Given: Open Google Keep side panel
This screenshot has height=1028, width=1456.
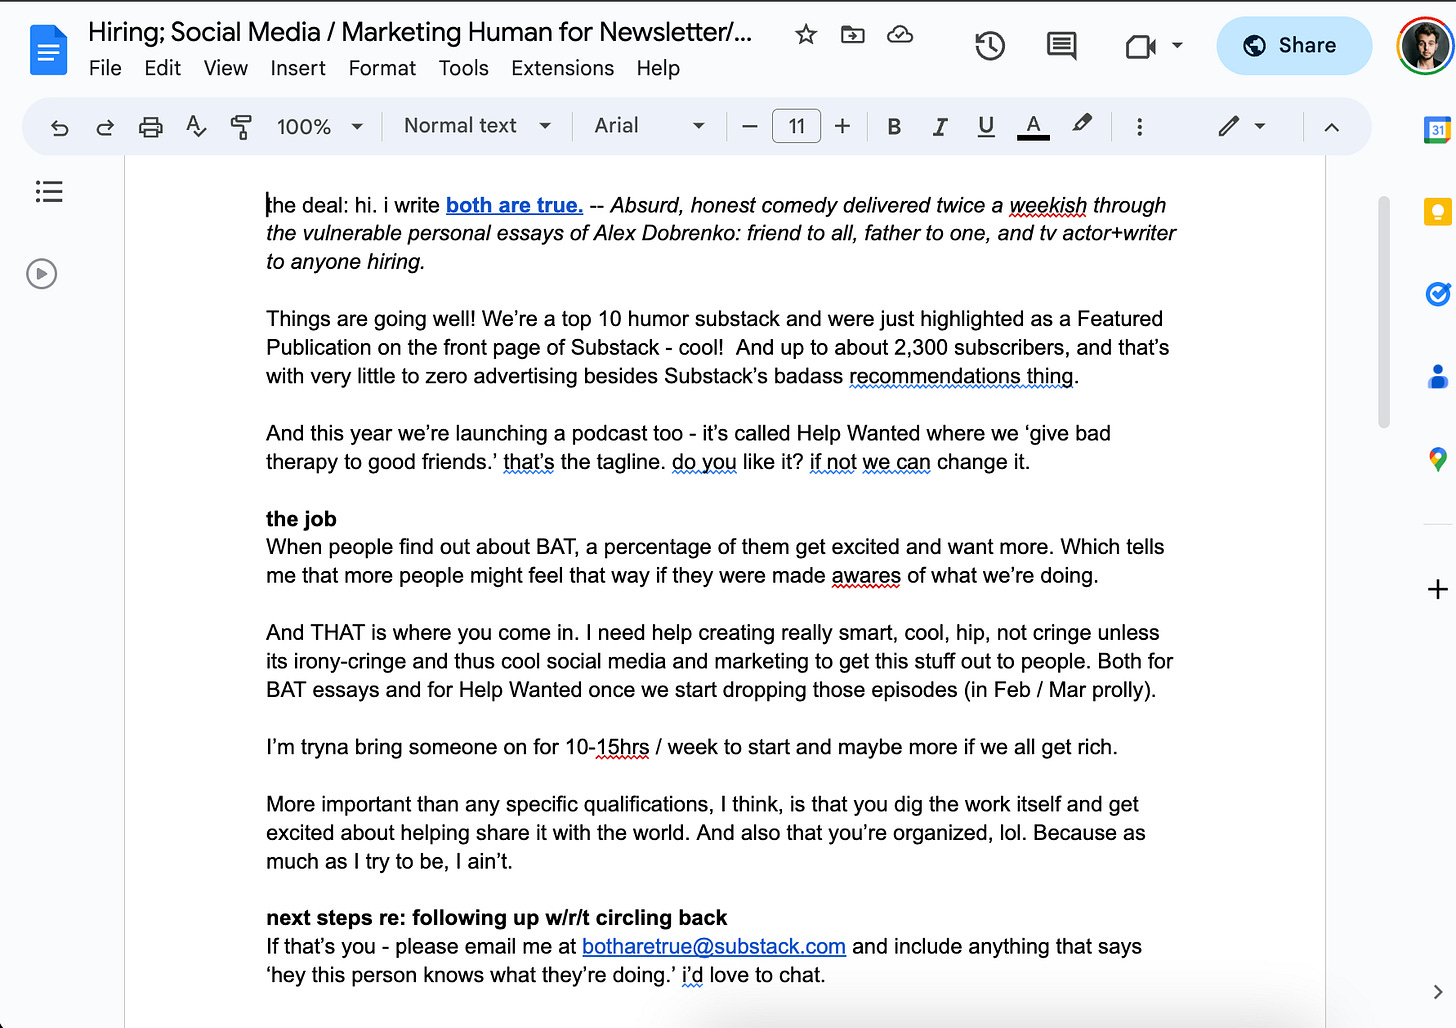Looking at the screenshot, I should pyautogui.click(x=1437, y=212).
